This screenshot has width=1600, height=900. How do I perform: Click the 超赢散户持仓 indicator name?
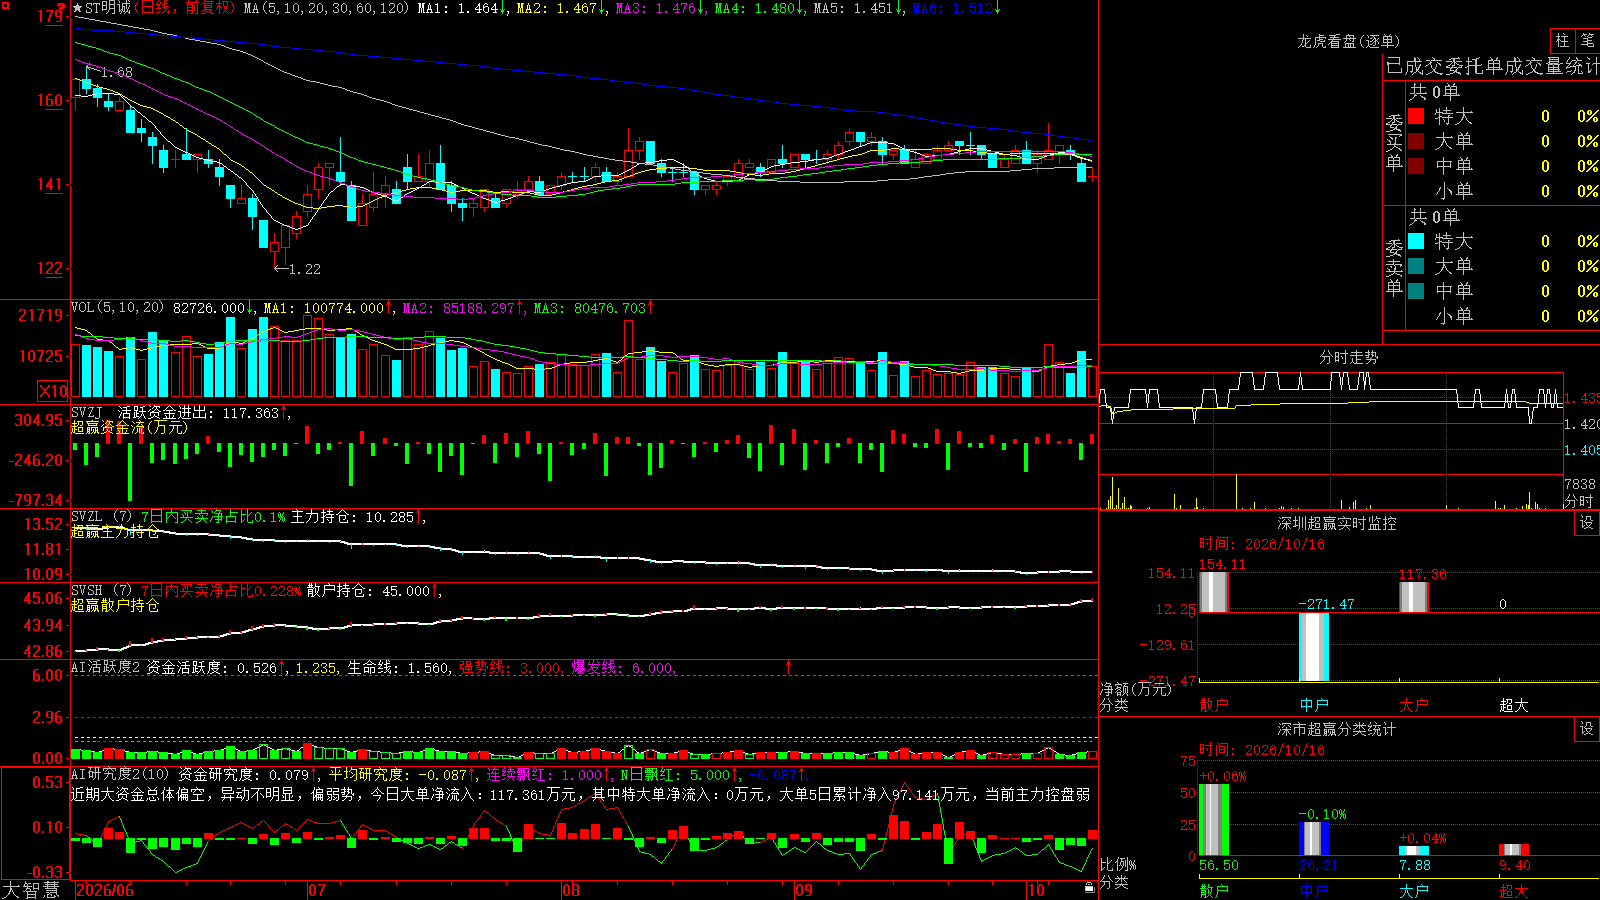click(115, 605)
